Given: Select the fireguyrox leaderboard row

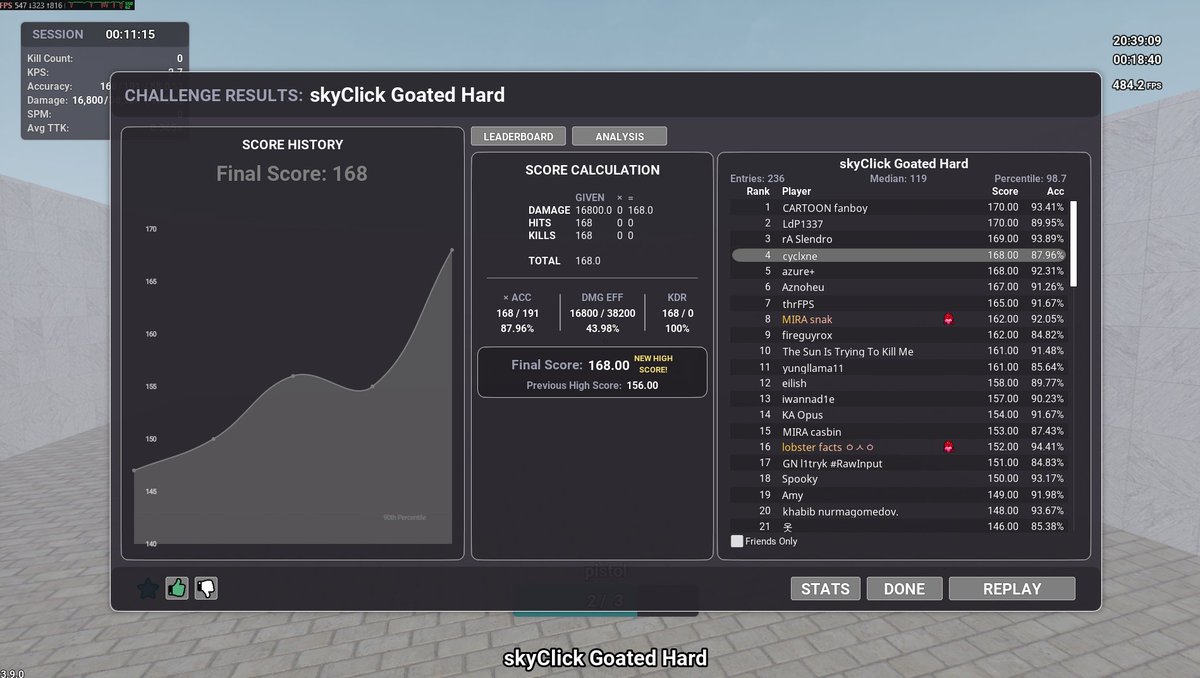Looking at the screenshot, I should pyautogui.click(x=899, y=335).
